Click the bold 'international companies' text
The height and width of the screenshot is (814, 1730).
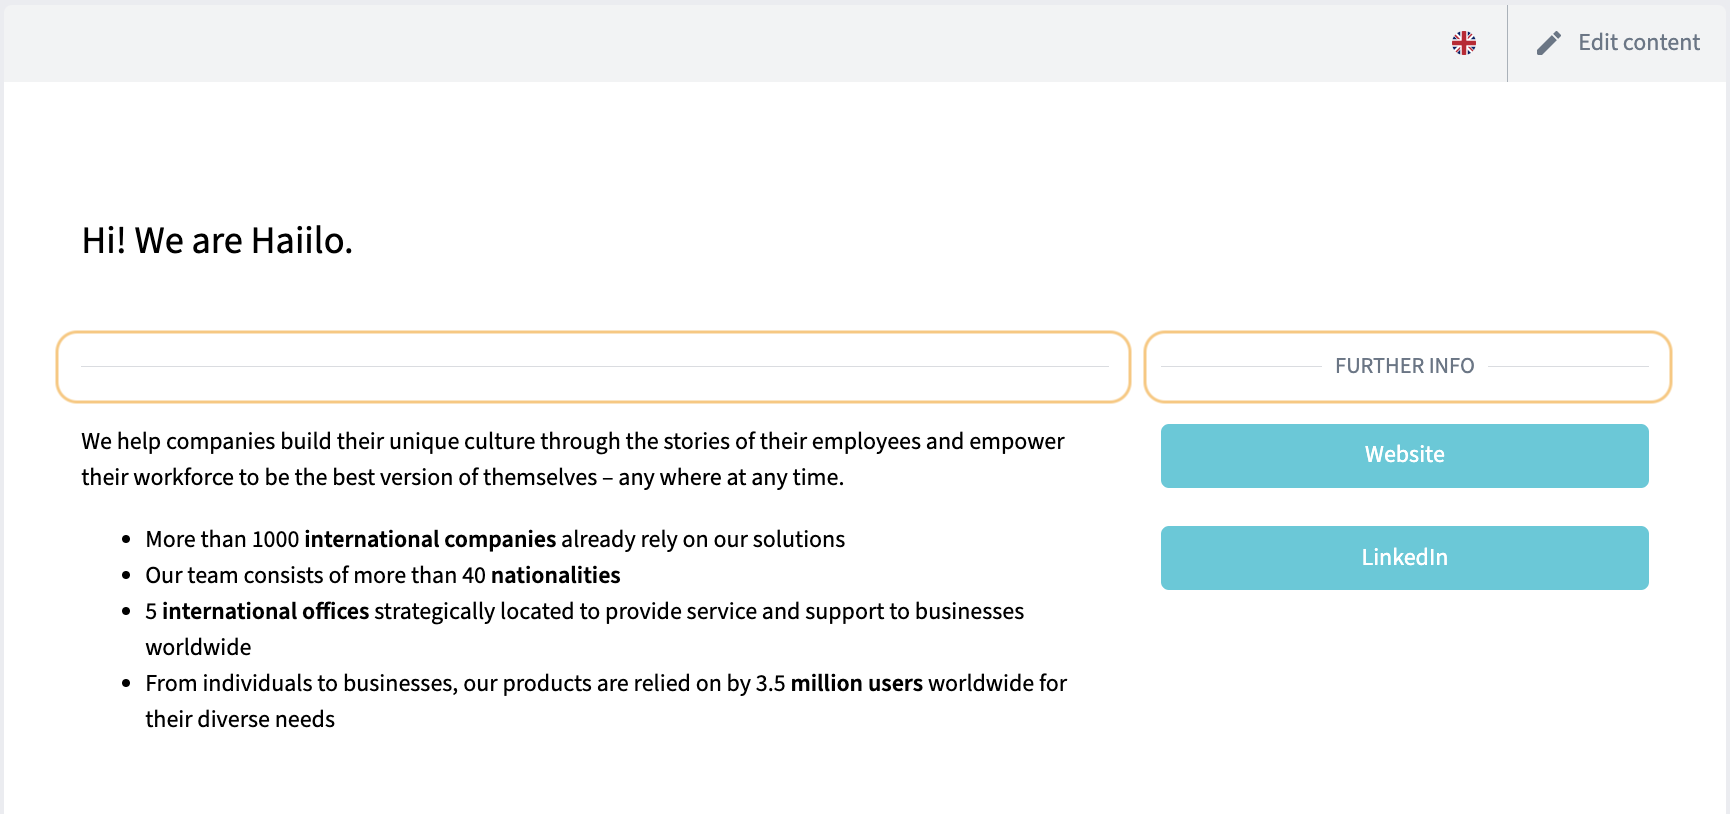point(430,540)
